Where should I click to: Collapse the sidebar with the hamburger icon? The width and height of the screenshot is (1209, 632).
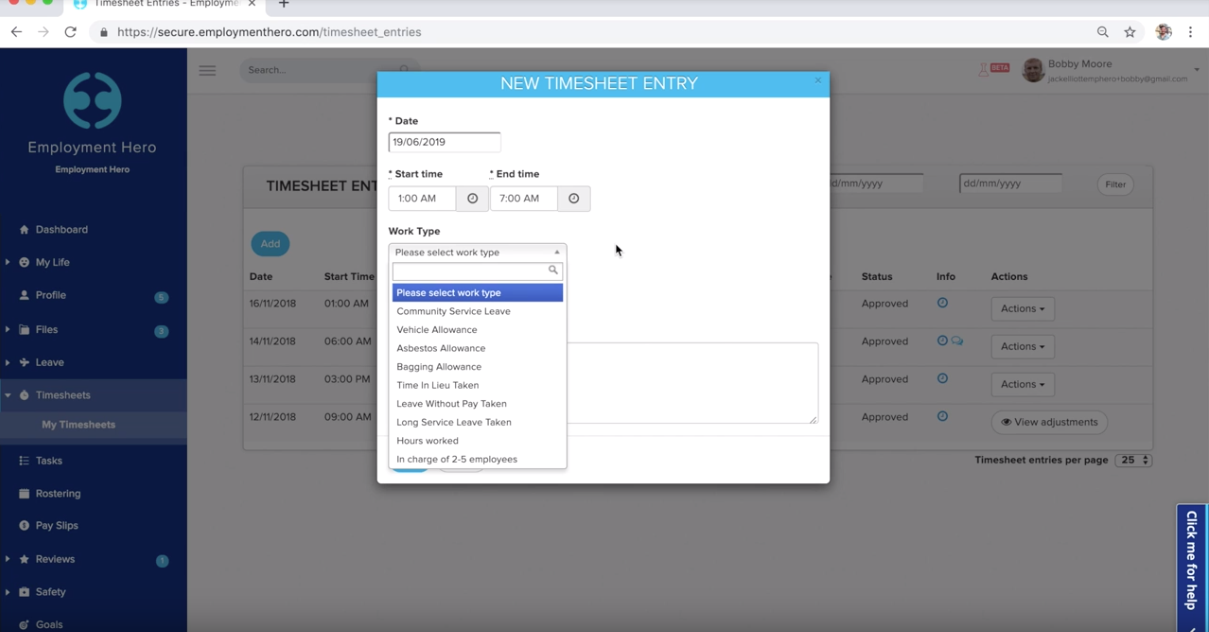point(207,70)
